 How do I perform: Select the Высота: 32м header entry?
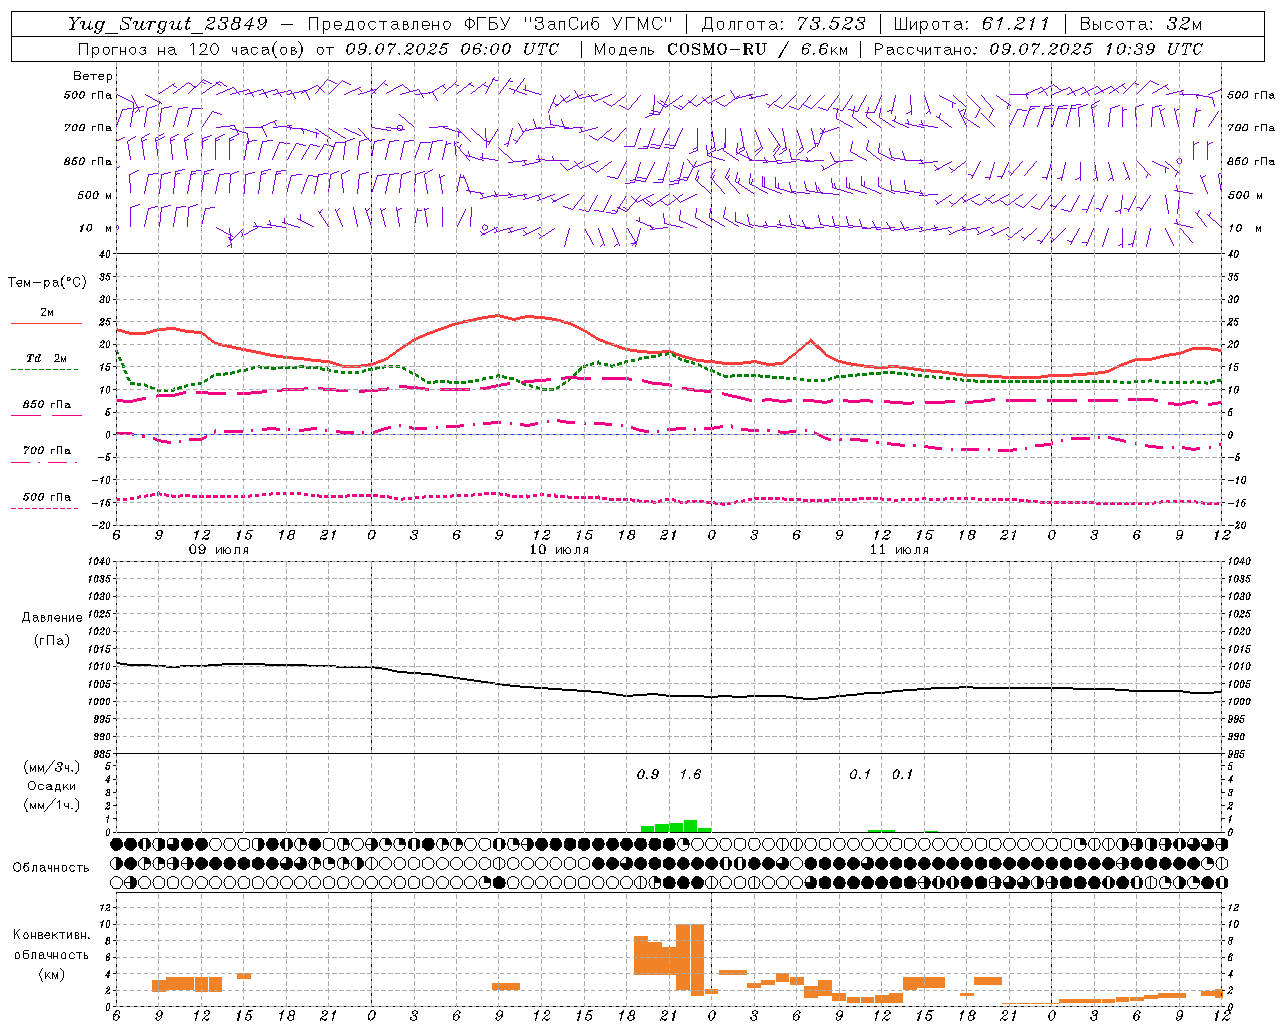click(1141, 24)
